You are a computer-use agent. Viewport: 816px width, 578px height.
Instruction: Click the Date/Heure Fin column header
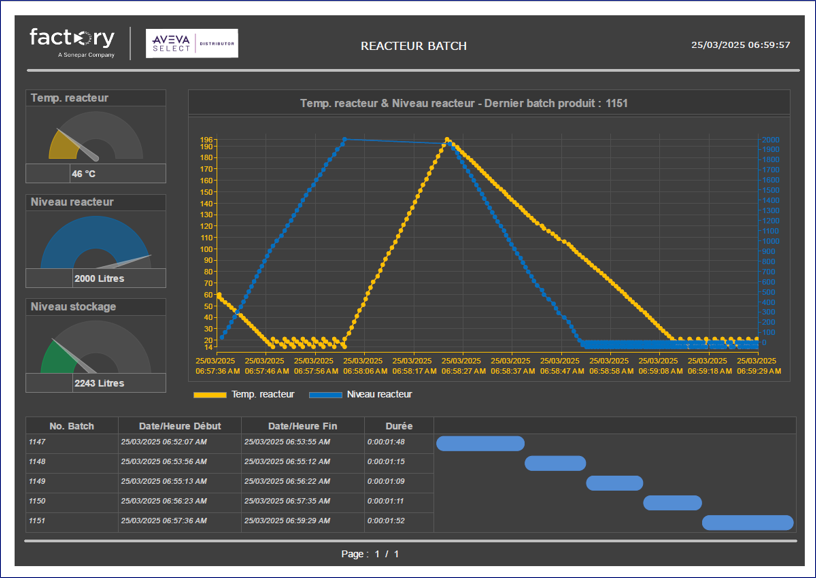tap(302, 426)
